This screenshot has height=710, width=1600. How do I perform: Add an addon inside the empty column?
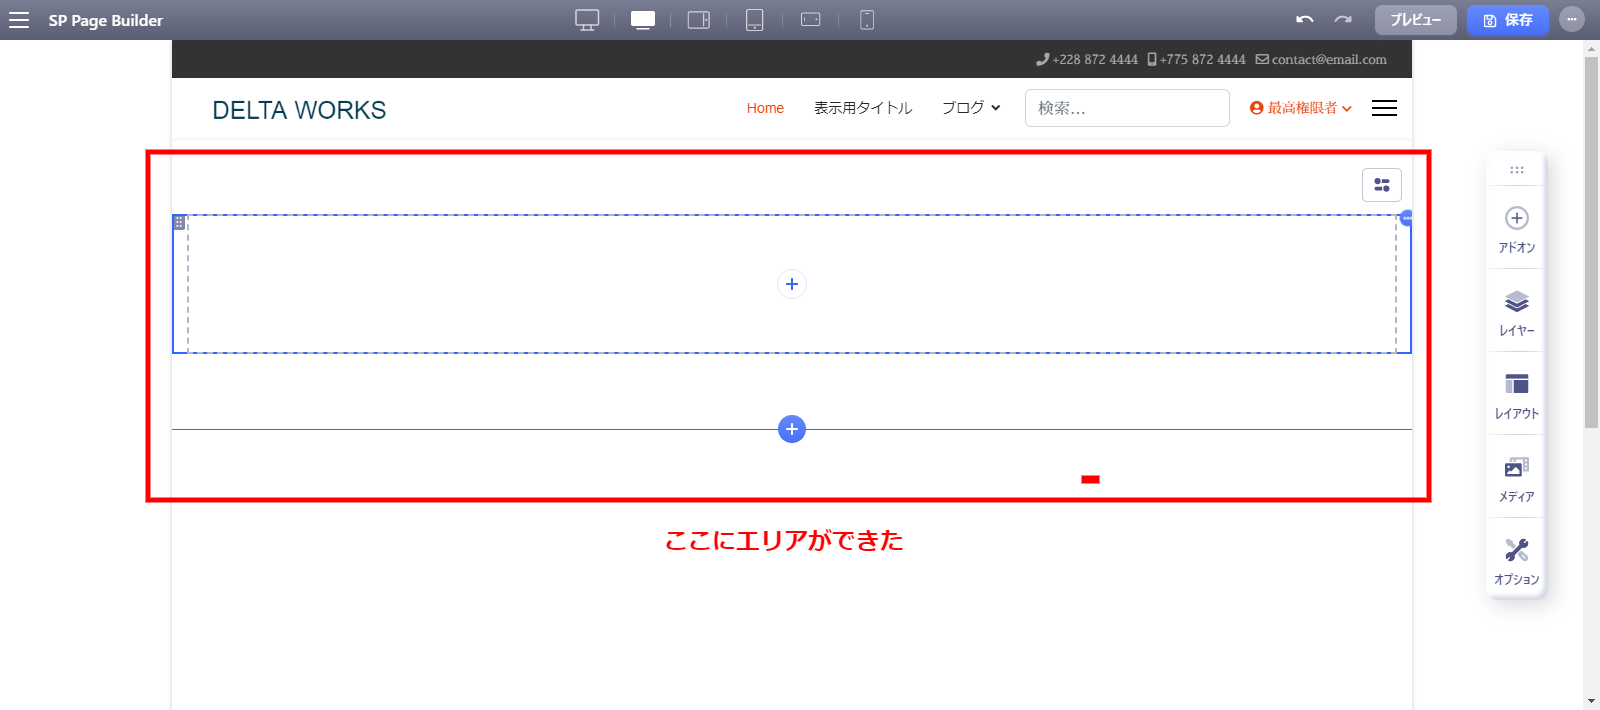coord(792,284)
